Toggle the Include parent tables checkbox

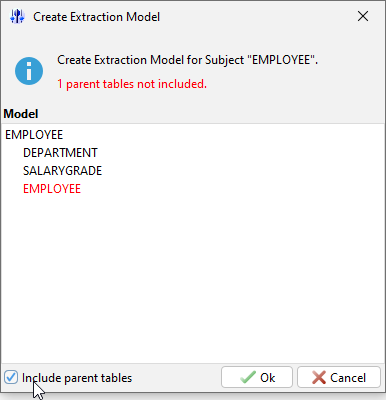click(x=11, y=378)
